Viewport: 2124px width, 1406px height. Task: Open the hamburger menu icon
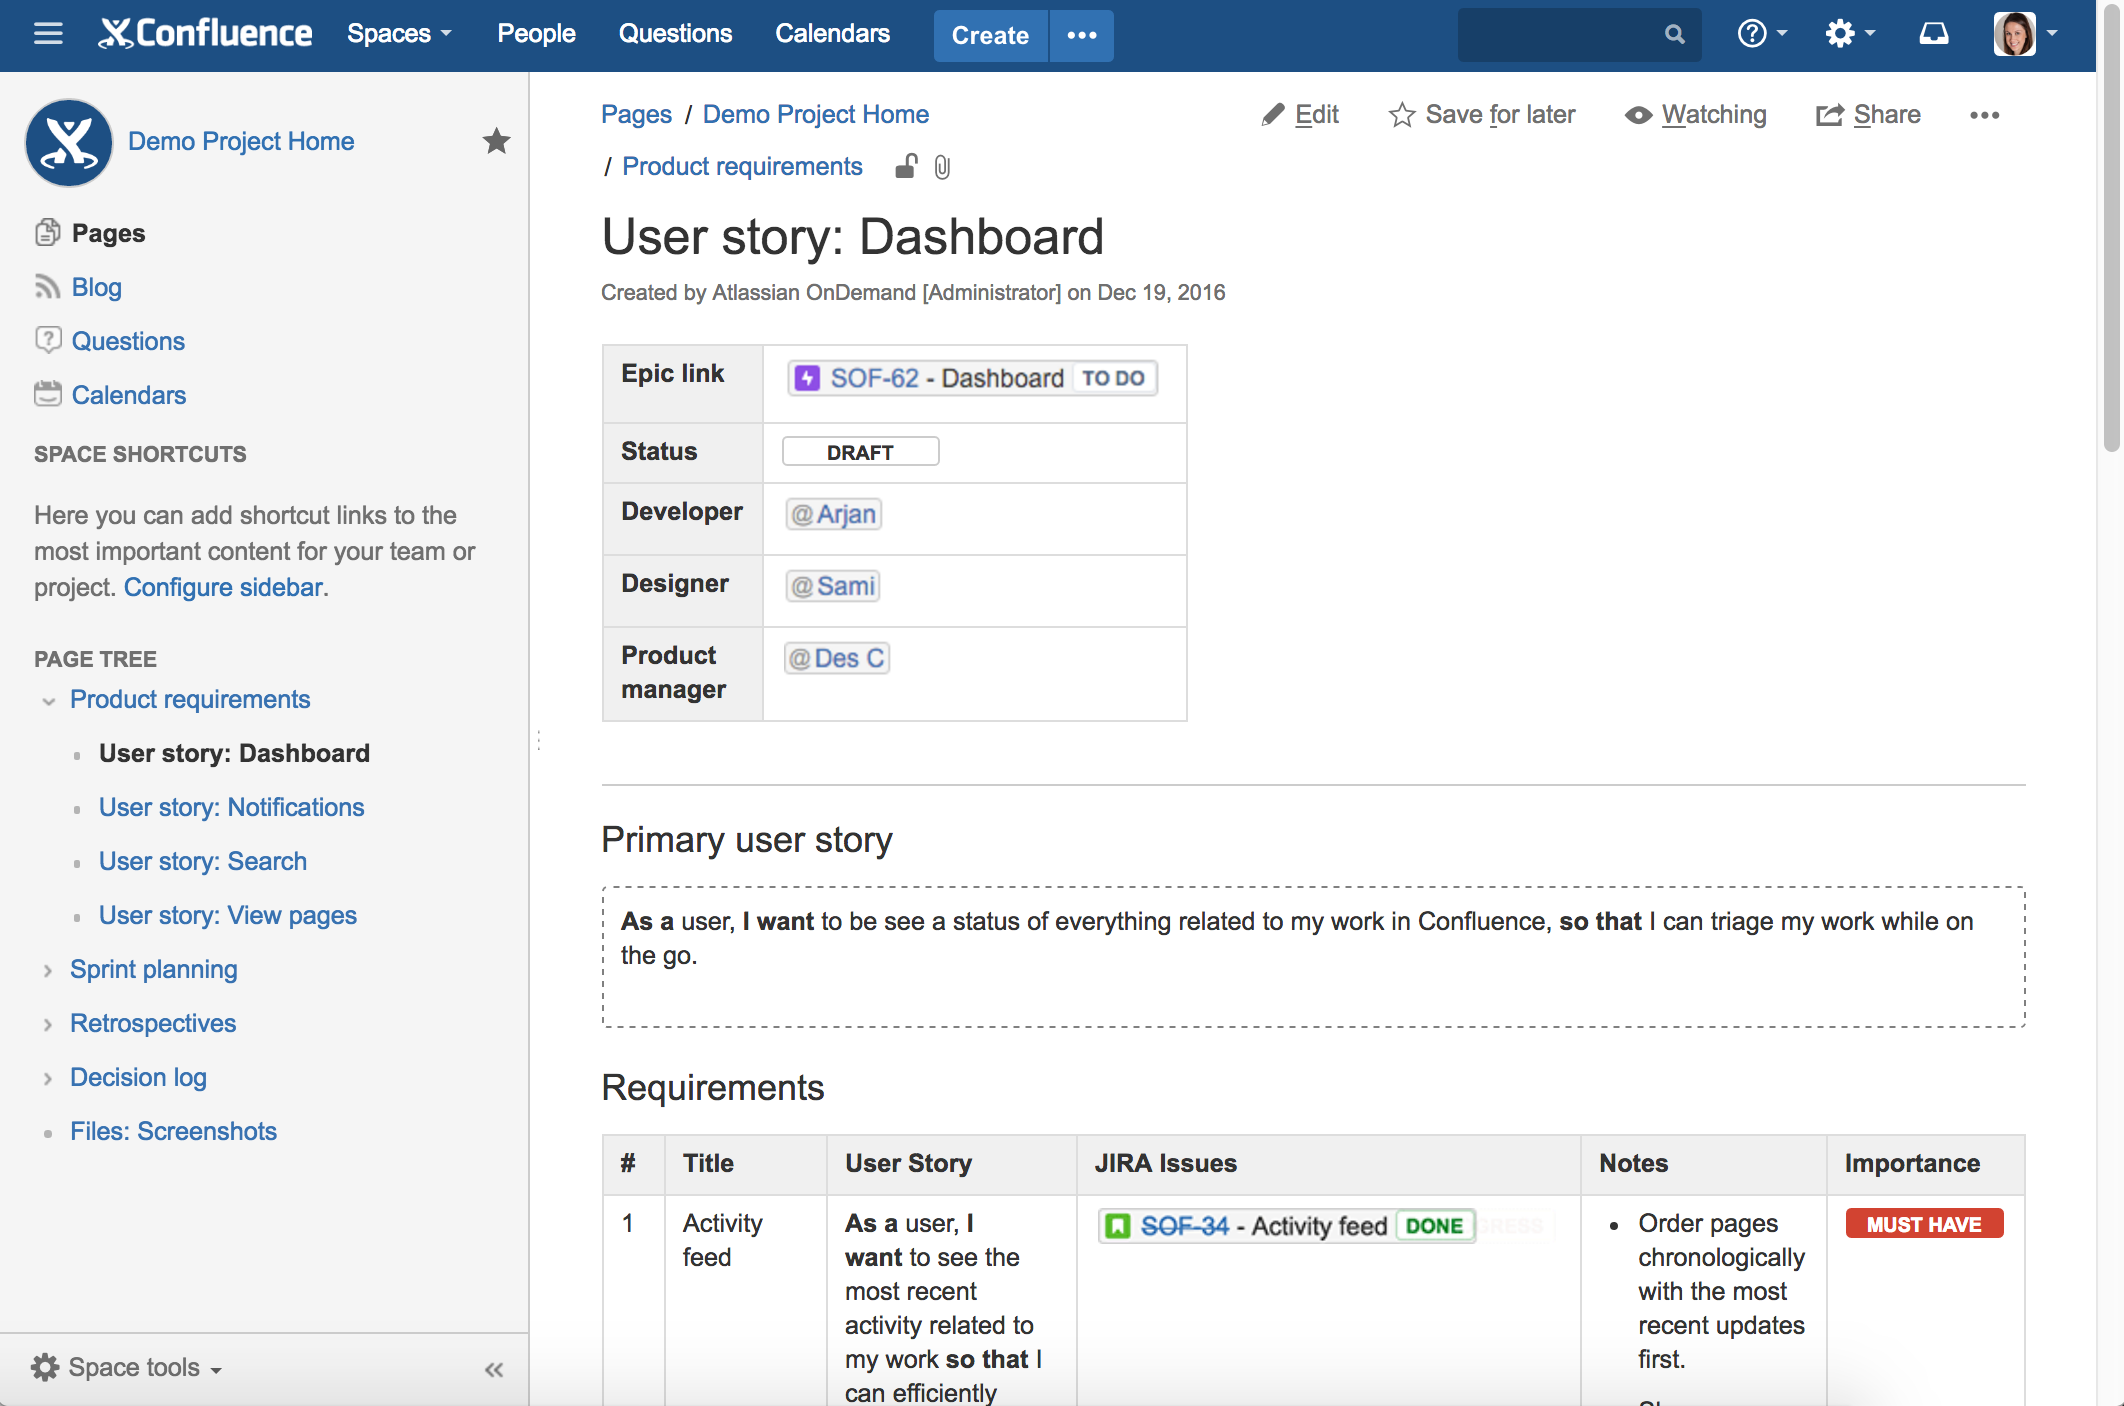pyautogui.click(x=47, y=33)
